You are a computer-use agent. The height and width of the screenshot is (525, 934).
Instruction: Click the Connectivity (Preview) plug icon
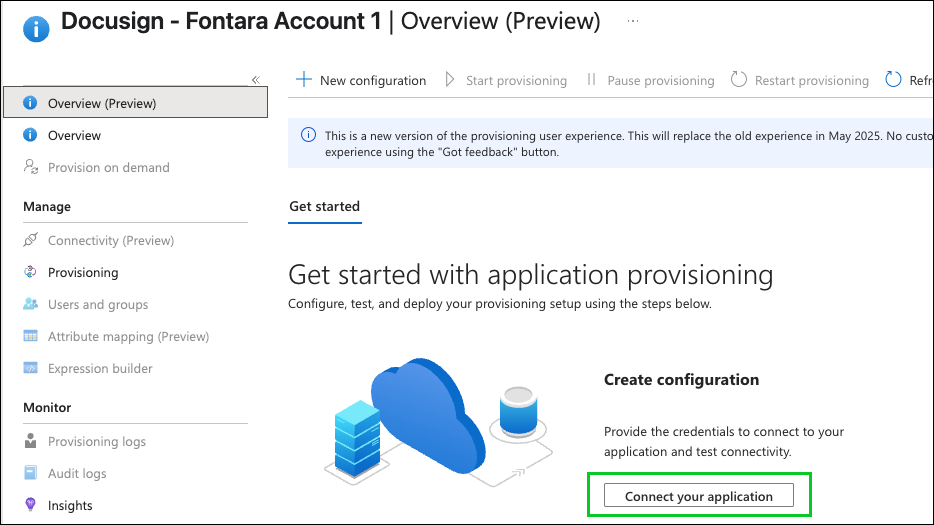[30, 240]
